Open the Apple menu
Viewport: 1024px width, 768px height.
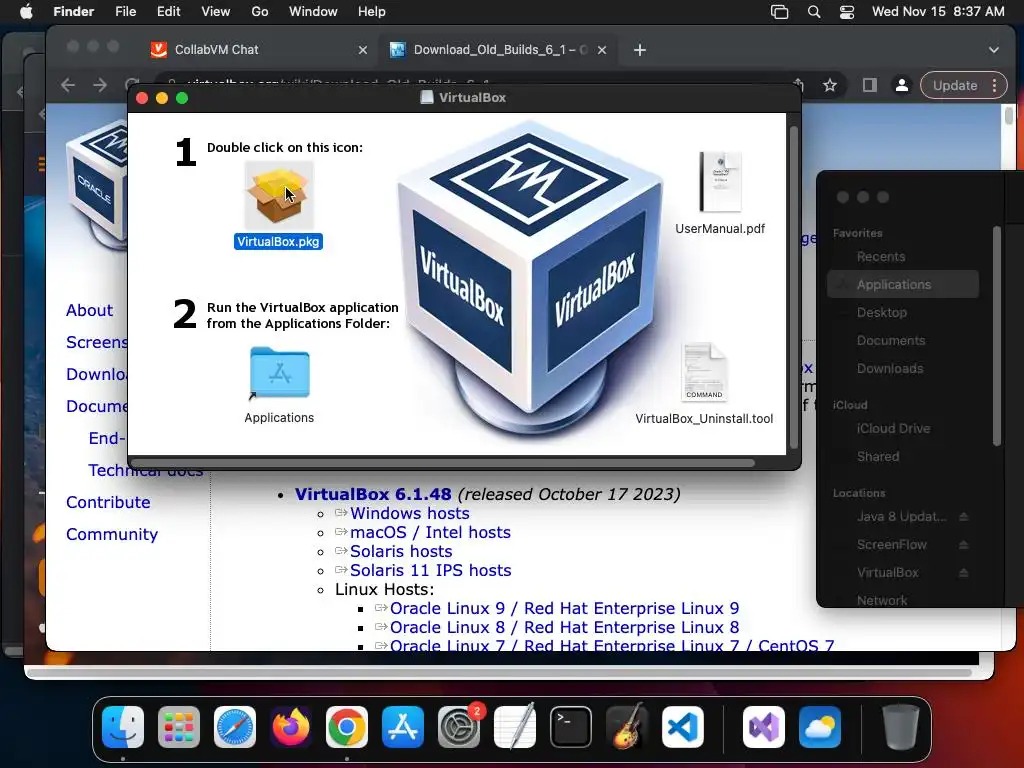26,12
